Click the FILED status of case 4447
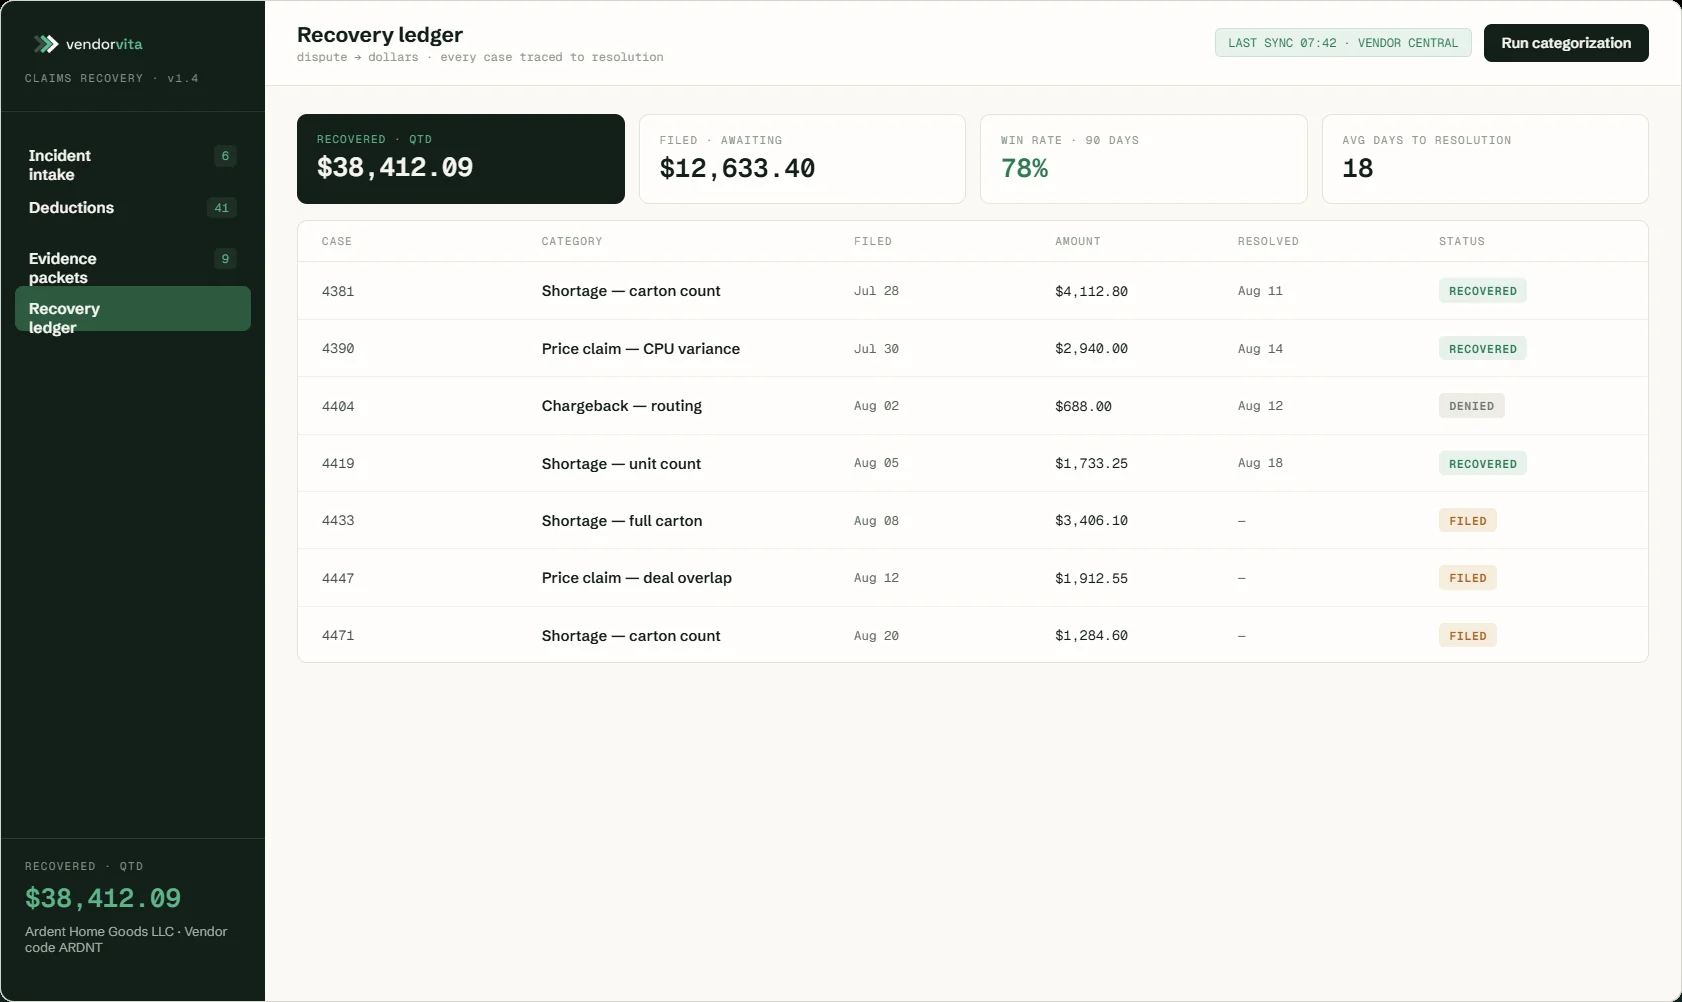This screenshot has width=1682, height=1002. click(x=1468, y=578)
